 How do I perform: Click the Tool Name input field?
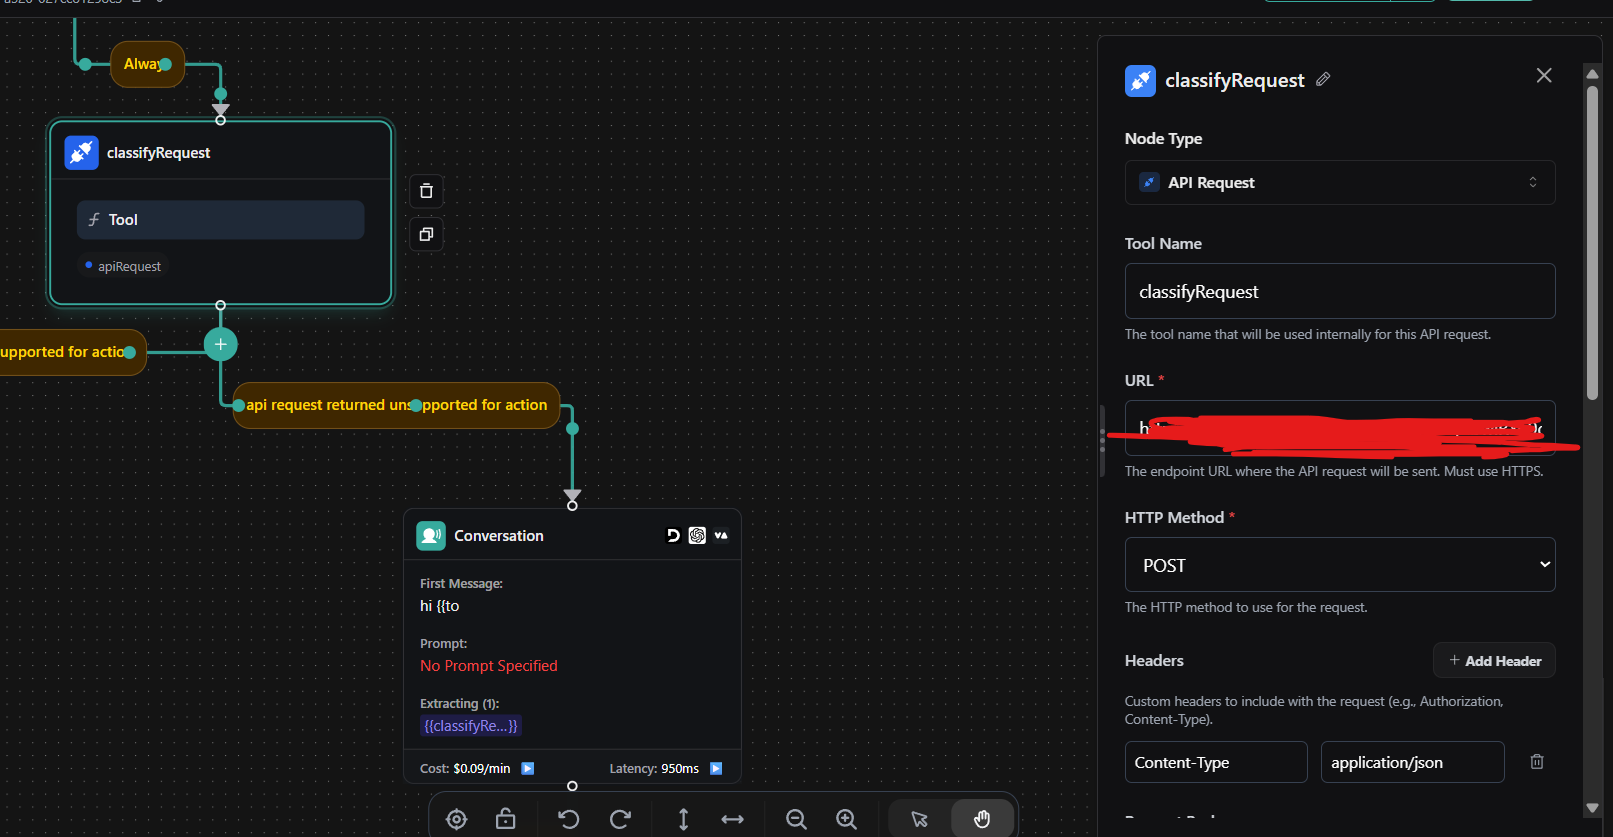coord(1340,291)
